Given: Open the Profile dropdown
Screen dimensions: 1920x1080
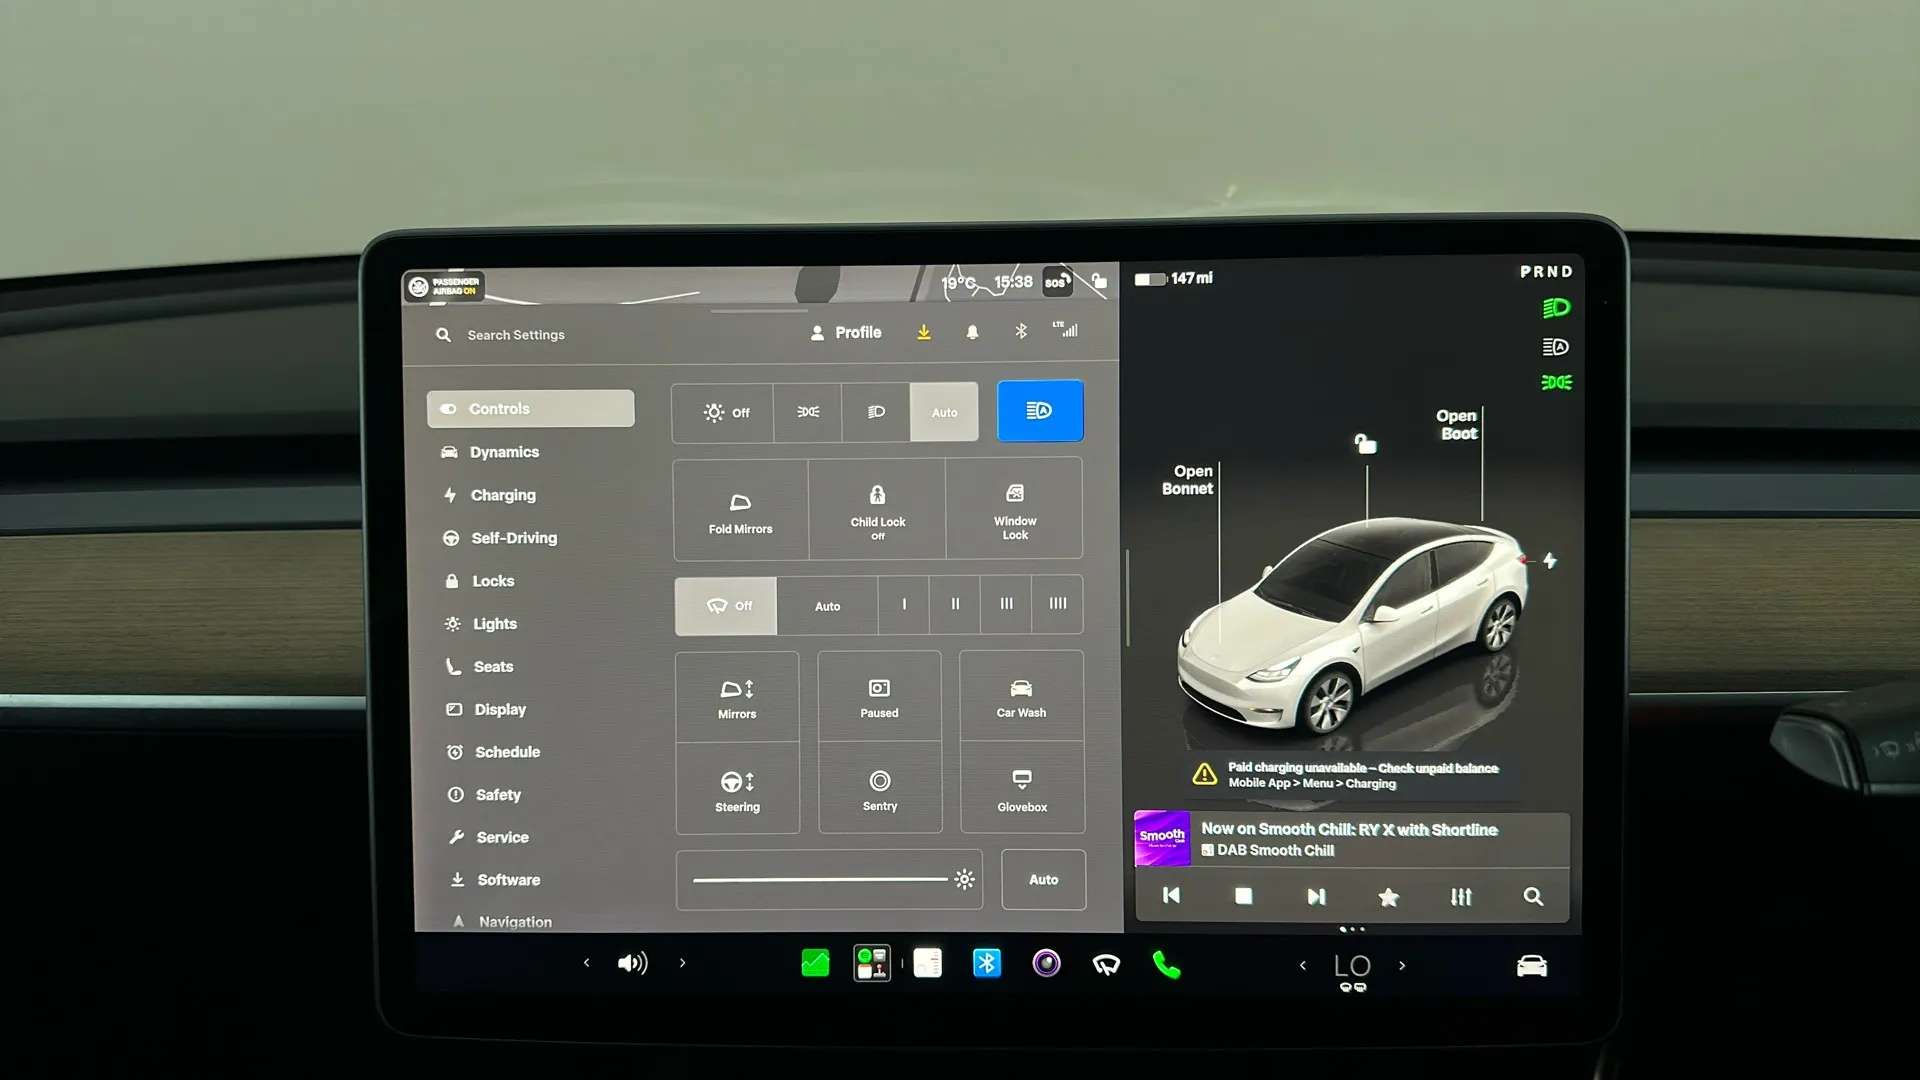Looking at the screenshot, I should coord(846,332).
